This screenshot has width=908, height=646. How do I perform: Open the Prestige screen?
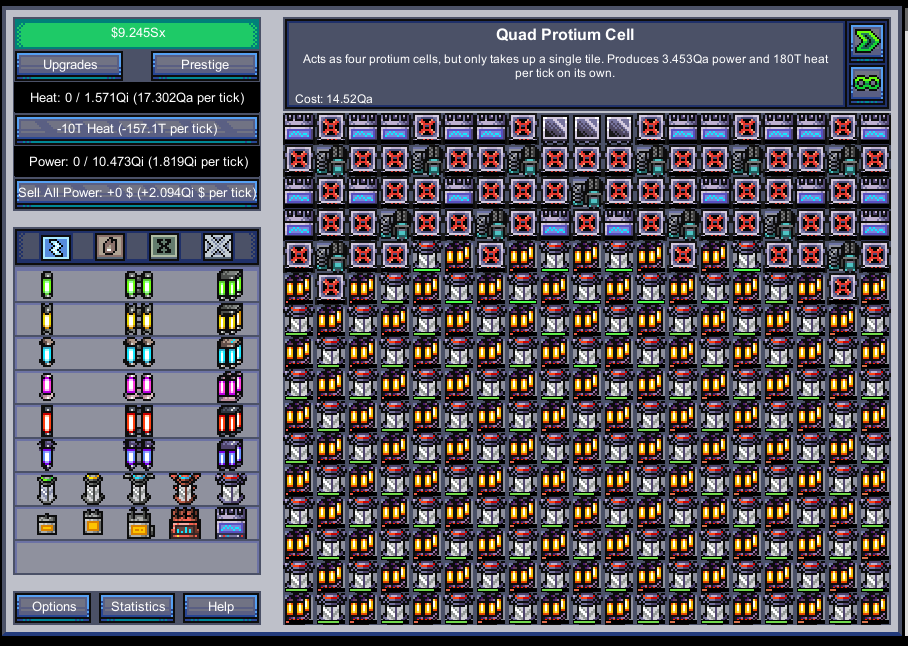click(x=205, y=64)
